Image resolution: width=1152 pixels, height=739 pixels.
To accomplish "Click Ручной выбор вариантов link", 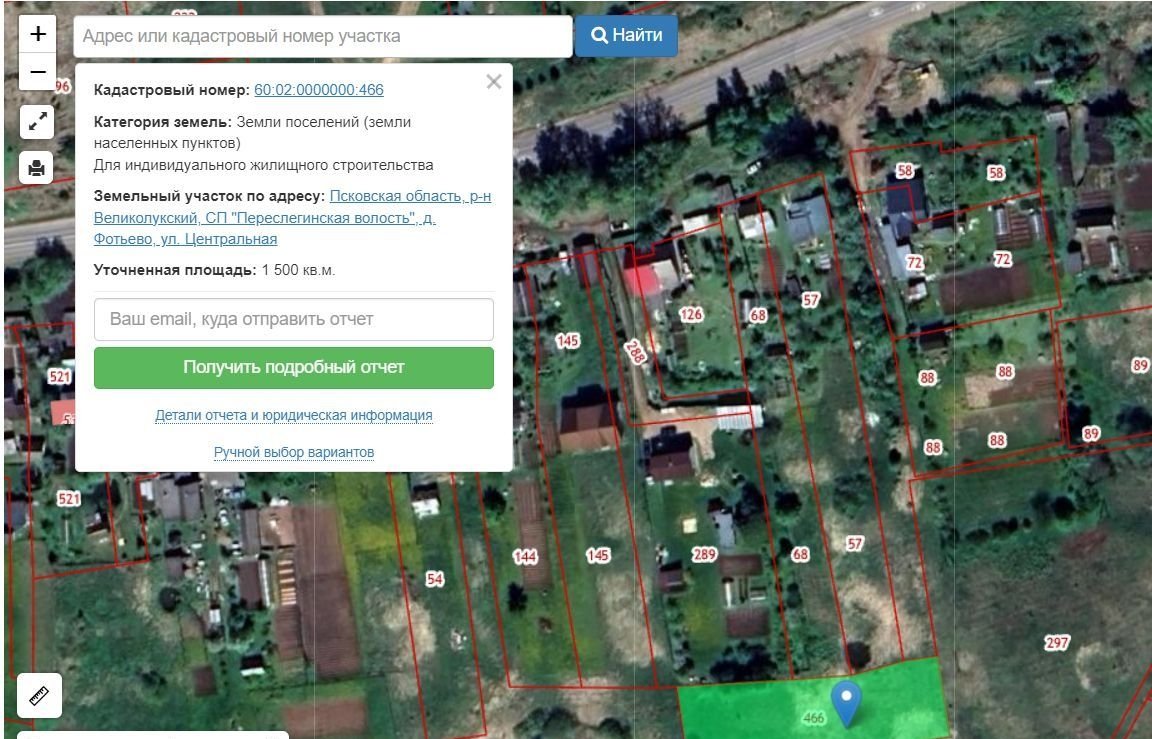I will pyautogui.click(x=293, y=452).
